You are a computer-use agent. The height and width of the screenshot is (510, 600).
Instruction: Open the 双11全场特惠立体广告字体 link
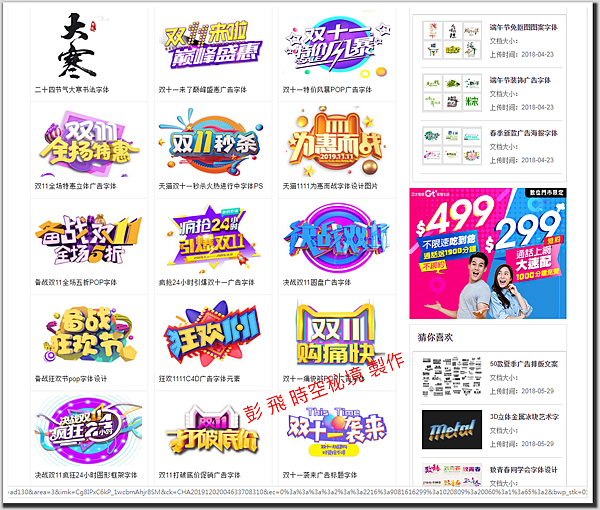[x=75, y=186]
